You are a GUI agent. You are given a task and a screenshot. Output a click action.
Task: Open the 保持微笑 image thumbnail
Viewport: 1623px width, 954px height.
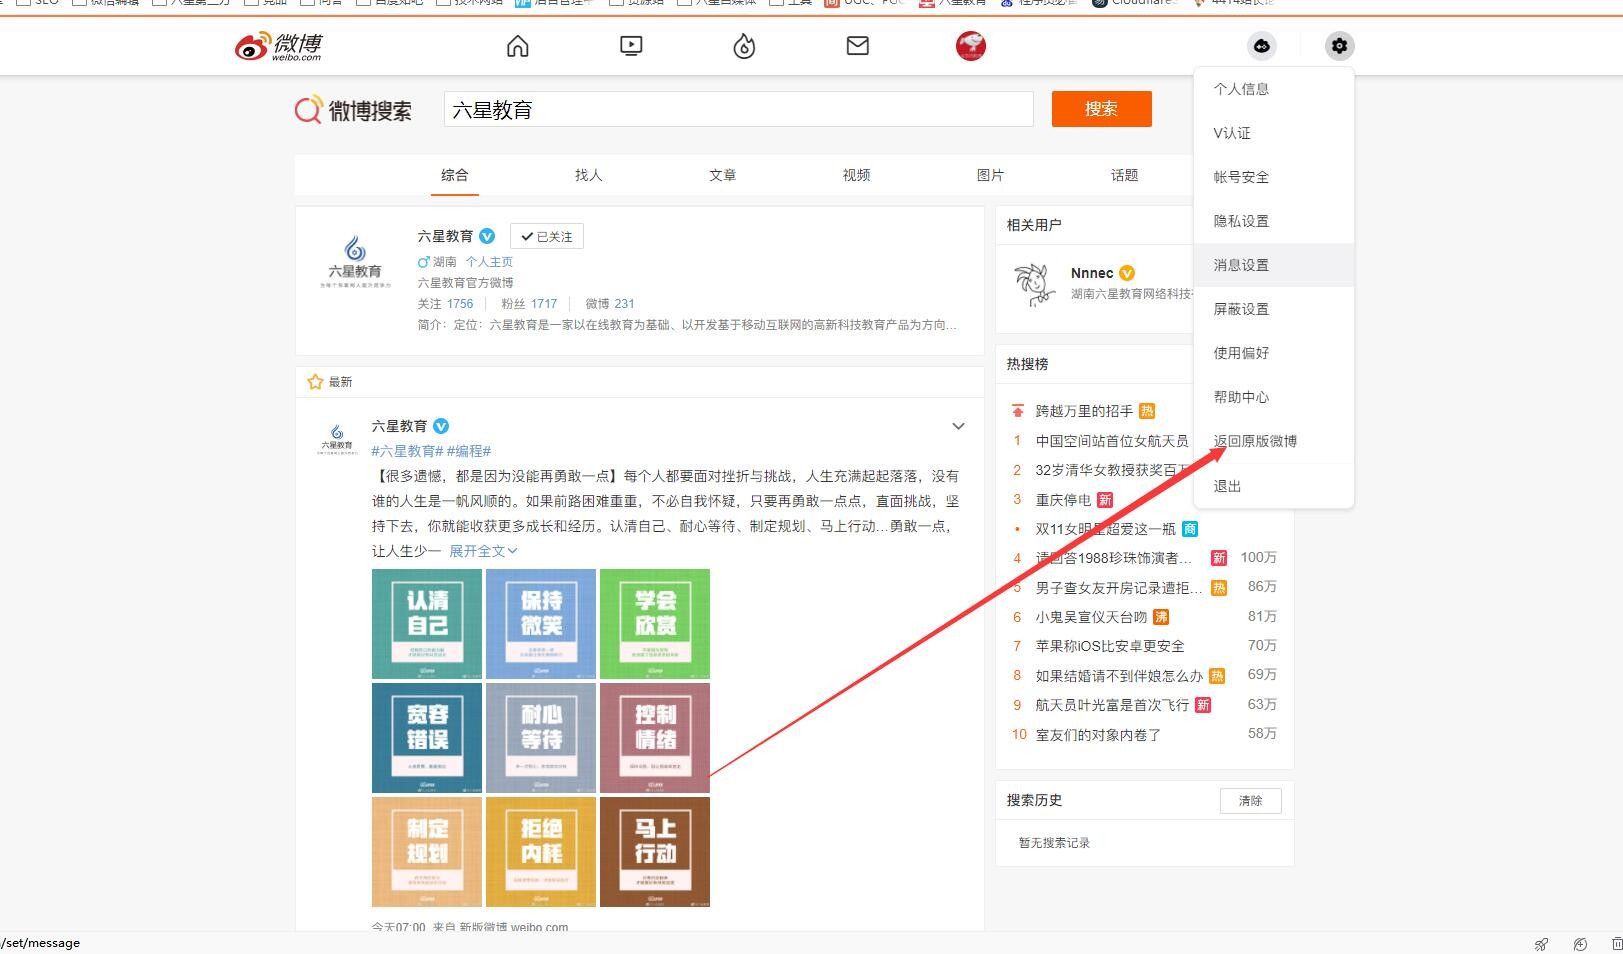[541, 624]
